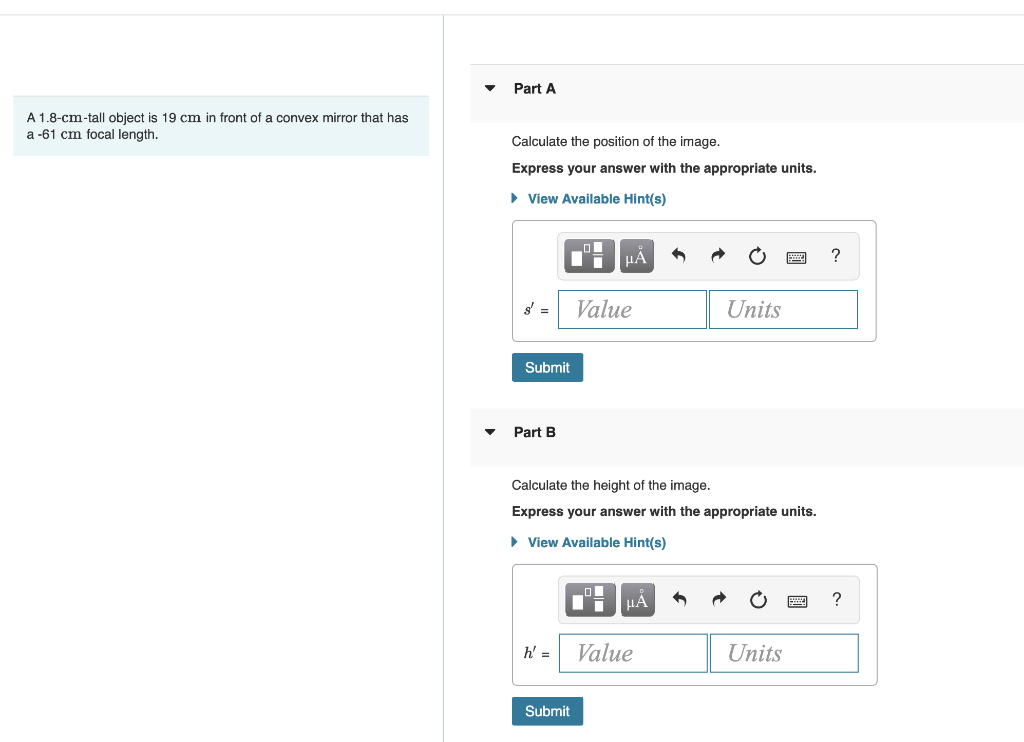This screenshot has height=742, width=1024.
Task: Collapse the Part A section arrow
Action: [x=490, y=88]
